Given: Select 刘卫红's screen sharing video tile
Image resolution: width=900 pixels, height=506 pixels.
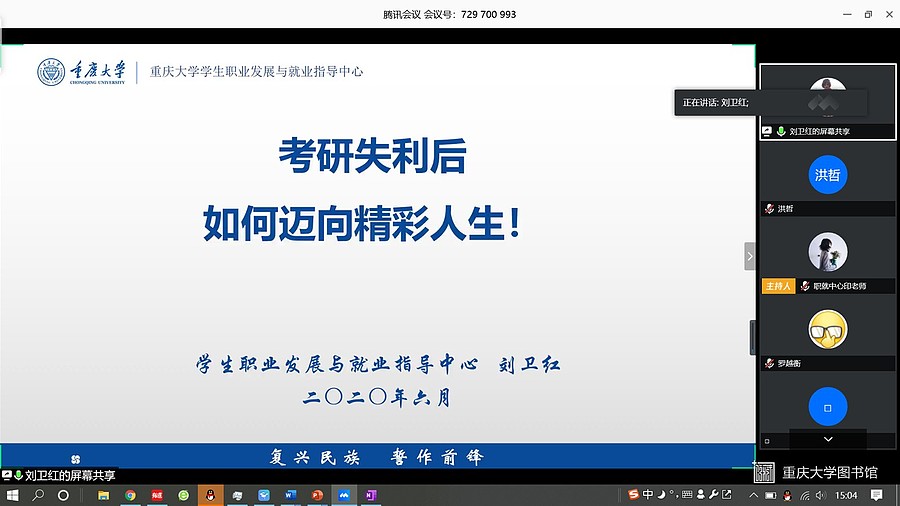Looking at the screenshot, I should 827,102.
